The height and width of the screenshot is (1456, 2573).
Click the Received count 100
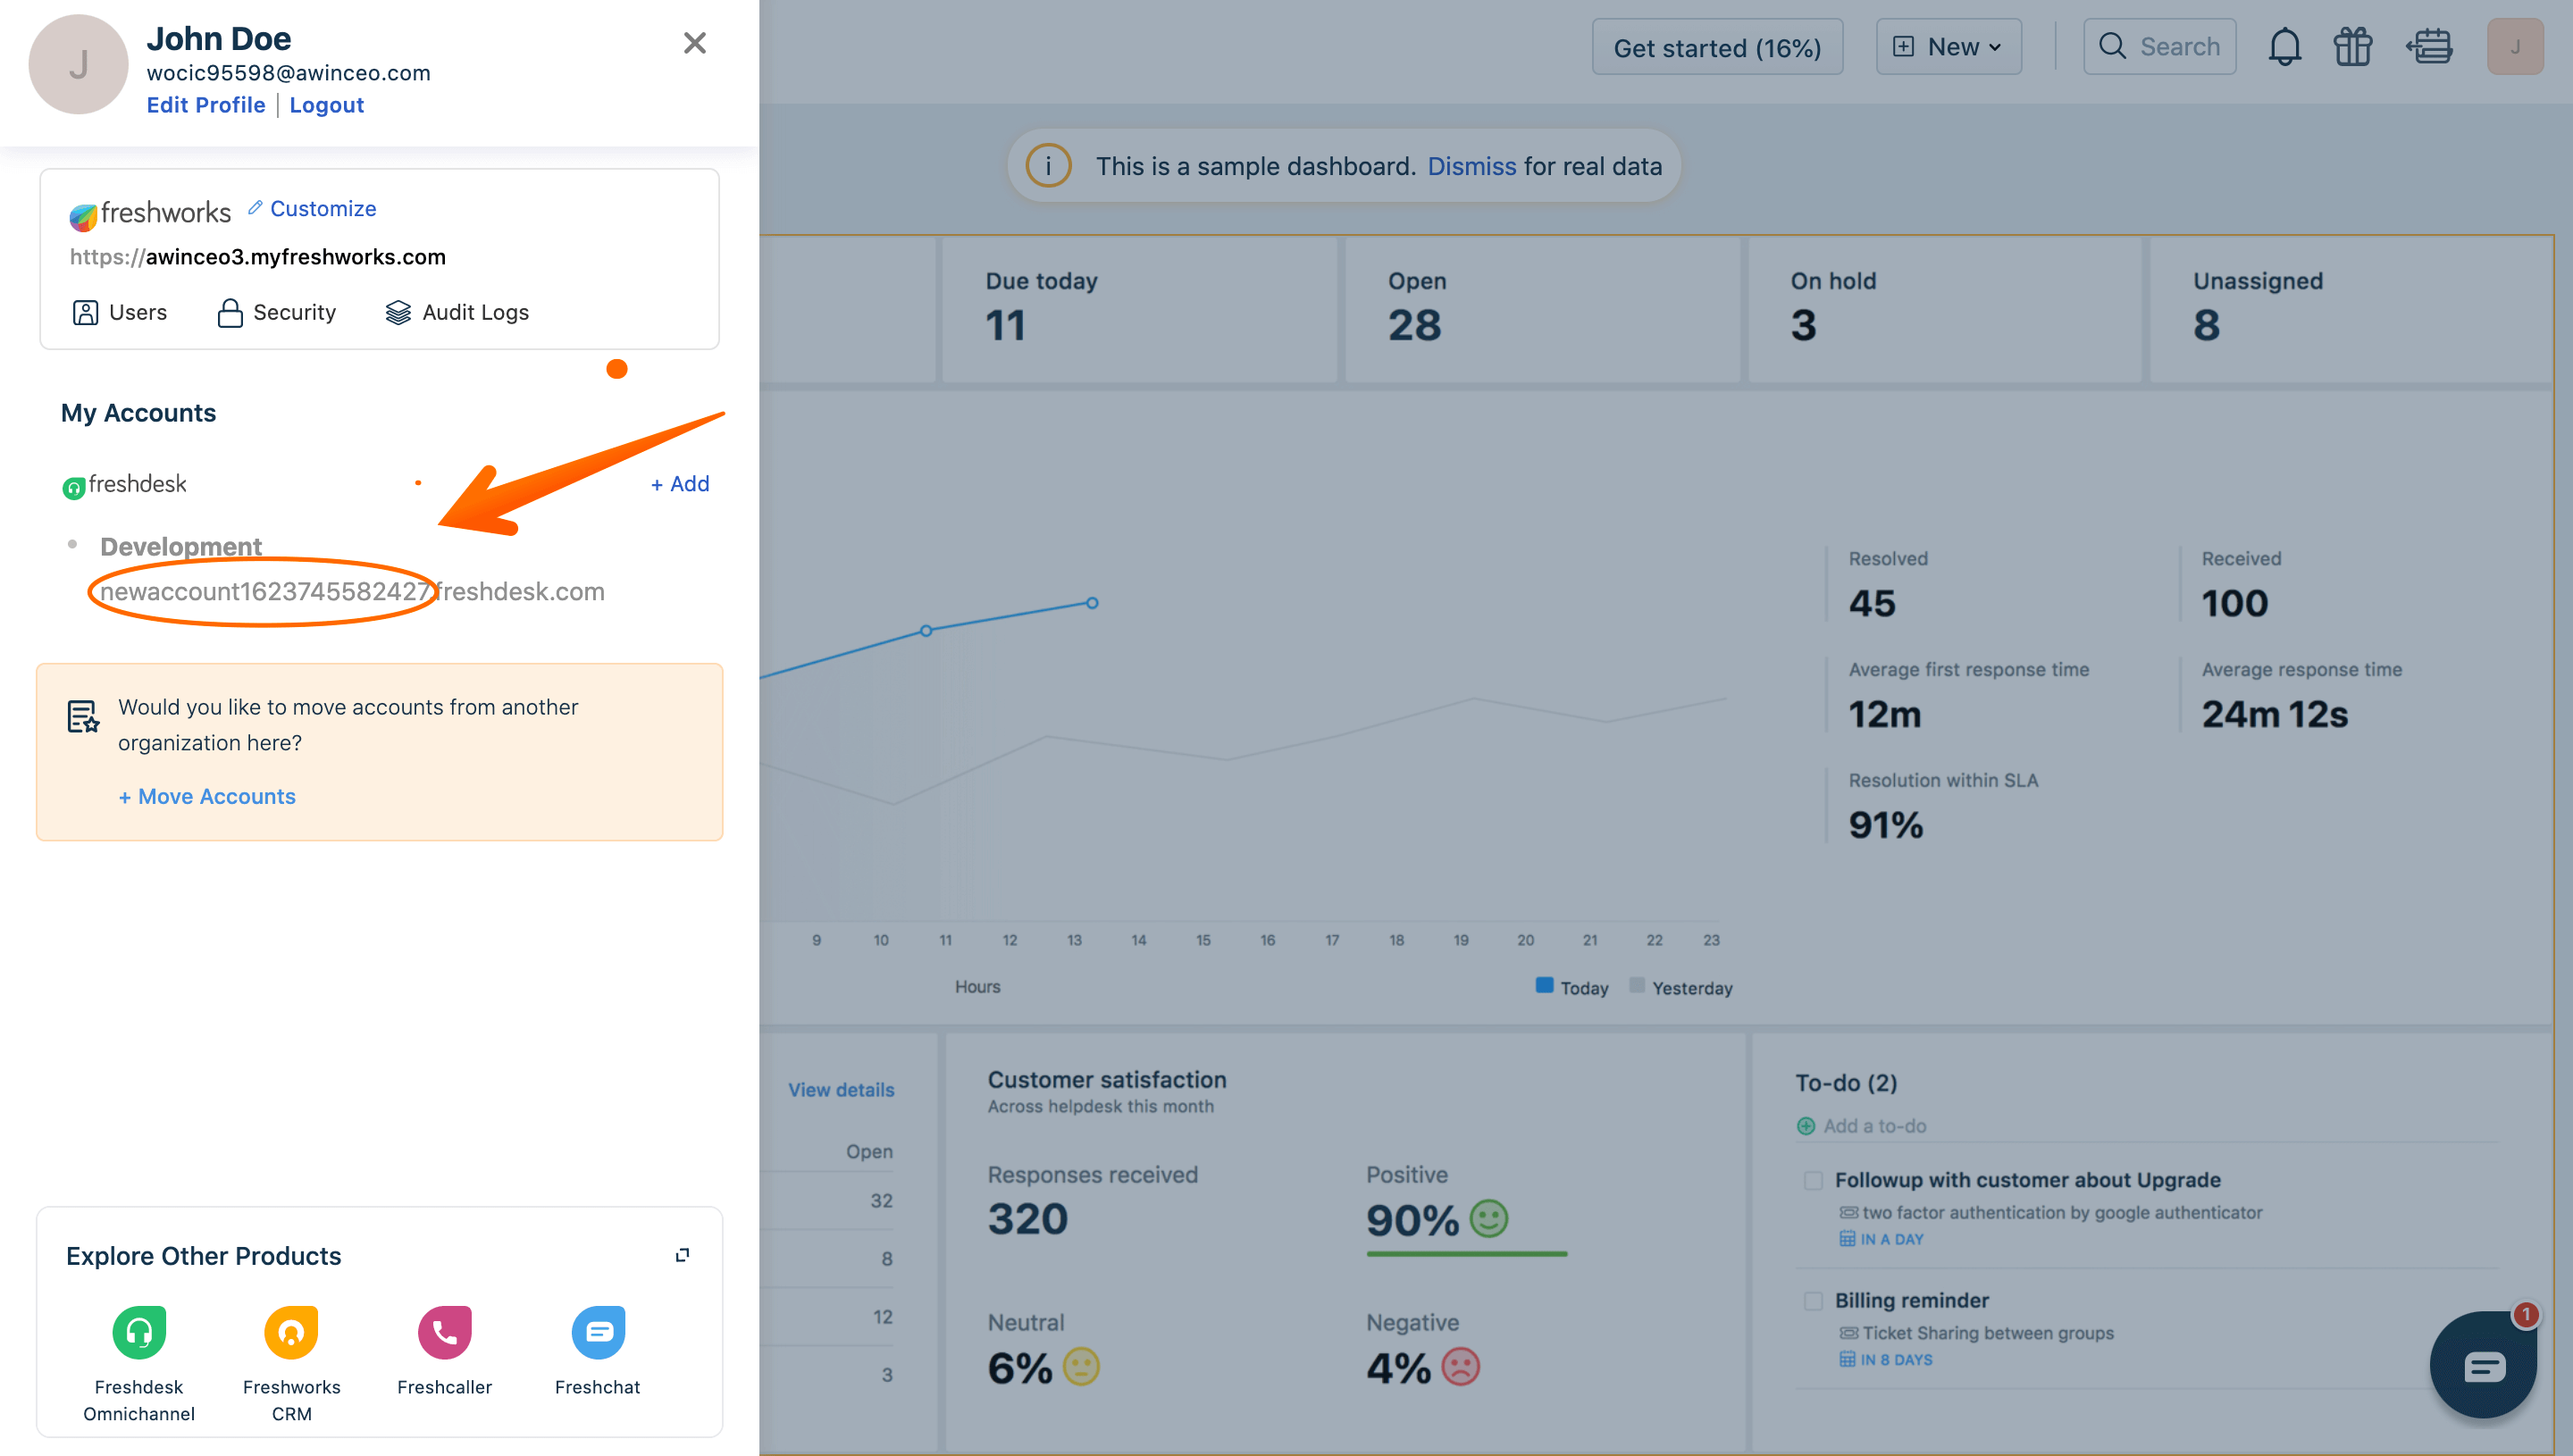pyautogui.click(x=2234, y=603)
